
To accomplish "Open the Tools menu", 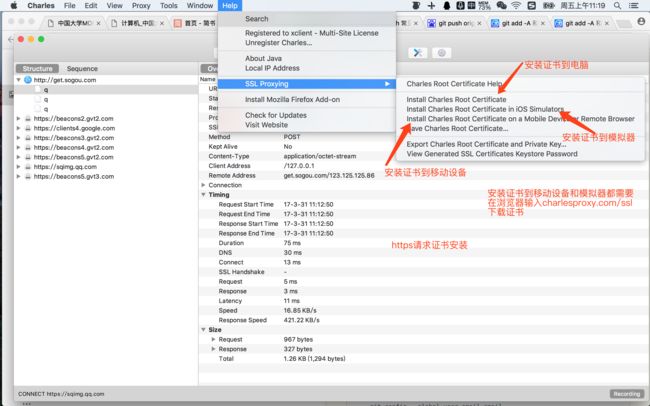I will 169,5.
